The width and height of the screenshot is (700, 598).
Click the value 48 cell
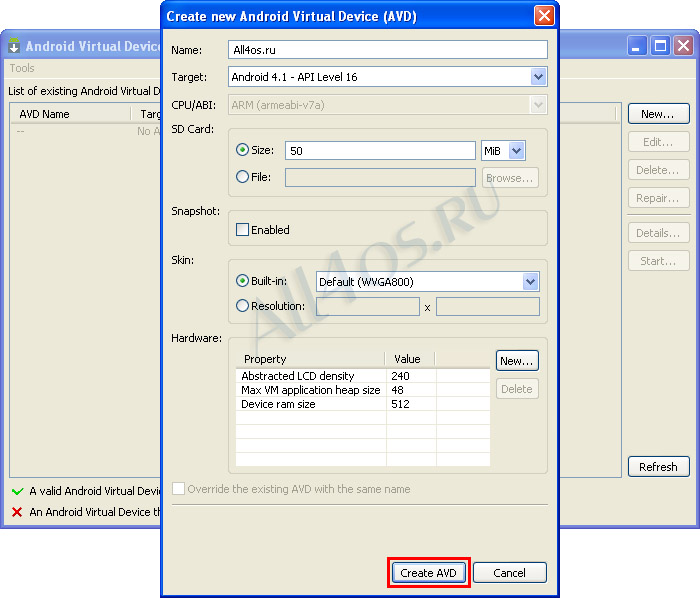411,390
